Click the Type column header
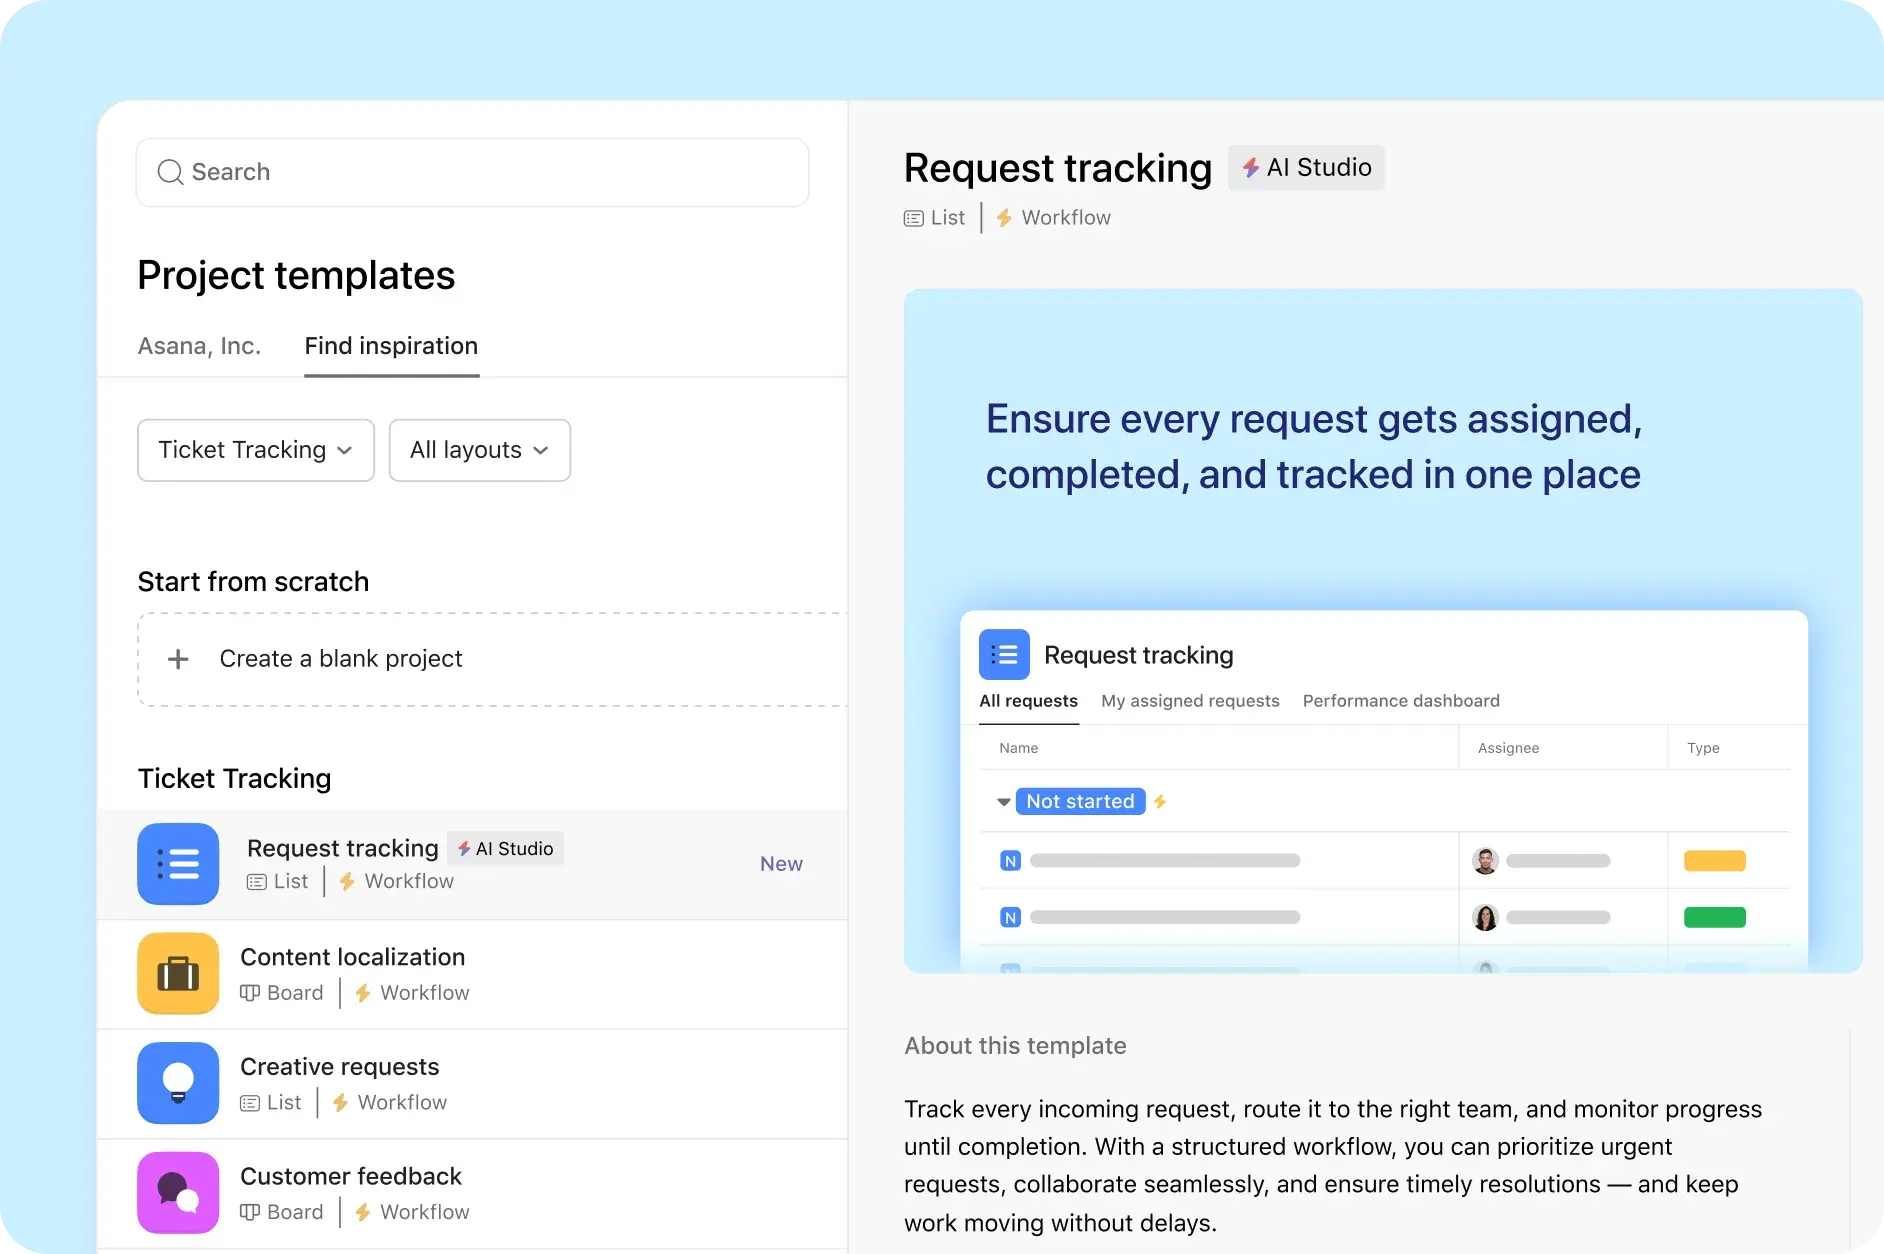Image resolution: width=1884 pixels, height=1254 pixels. click(1703, 748)
